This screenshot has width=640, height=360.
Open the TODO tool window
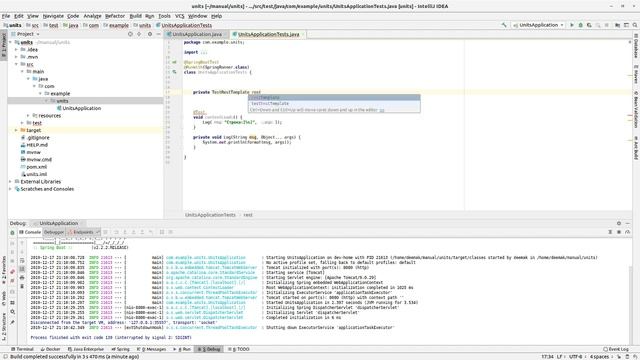tap(238, 349)
